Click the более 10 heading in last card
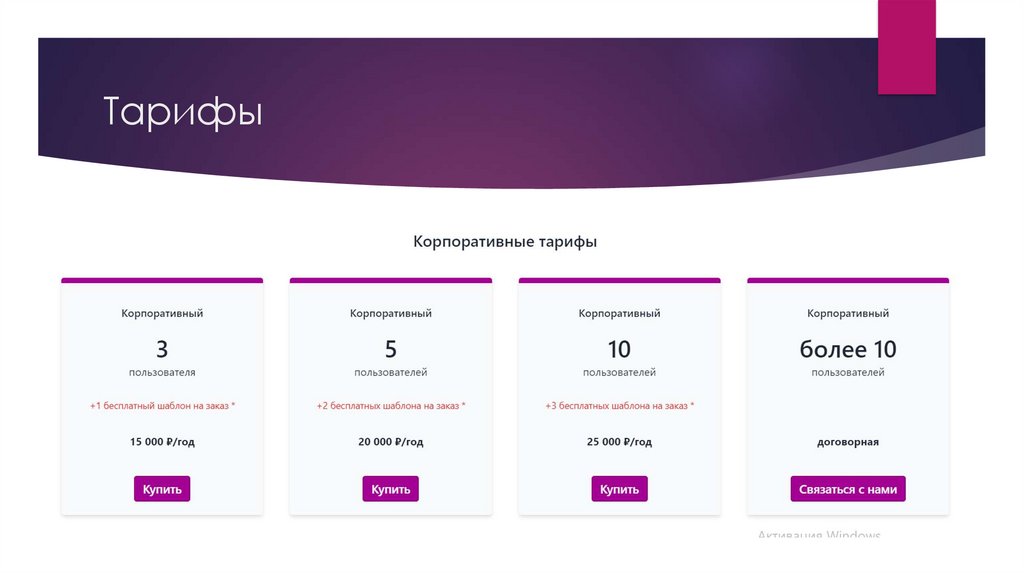The image size is (1024, 574). pos(848,349)
